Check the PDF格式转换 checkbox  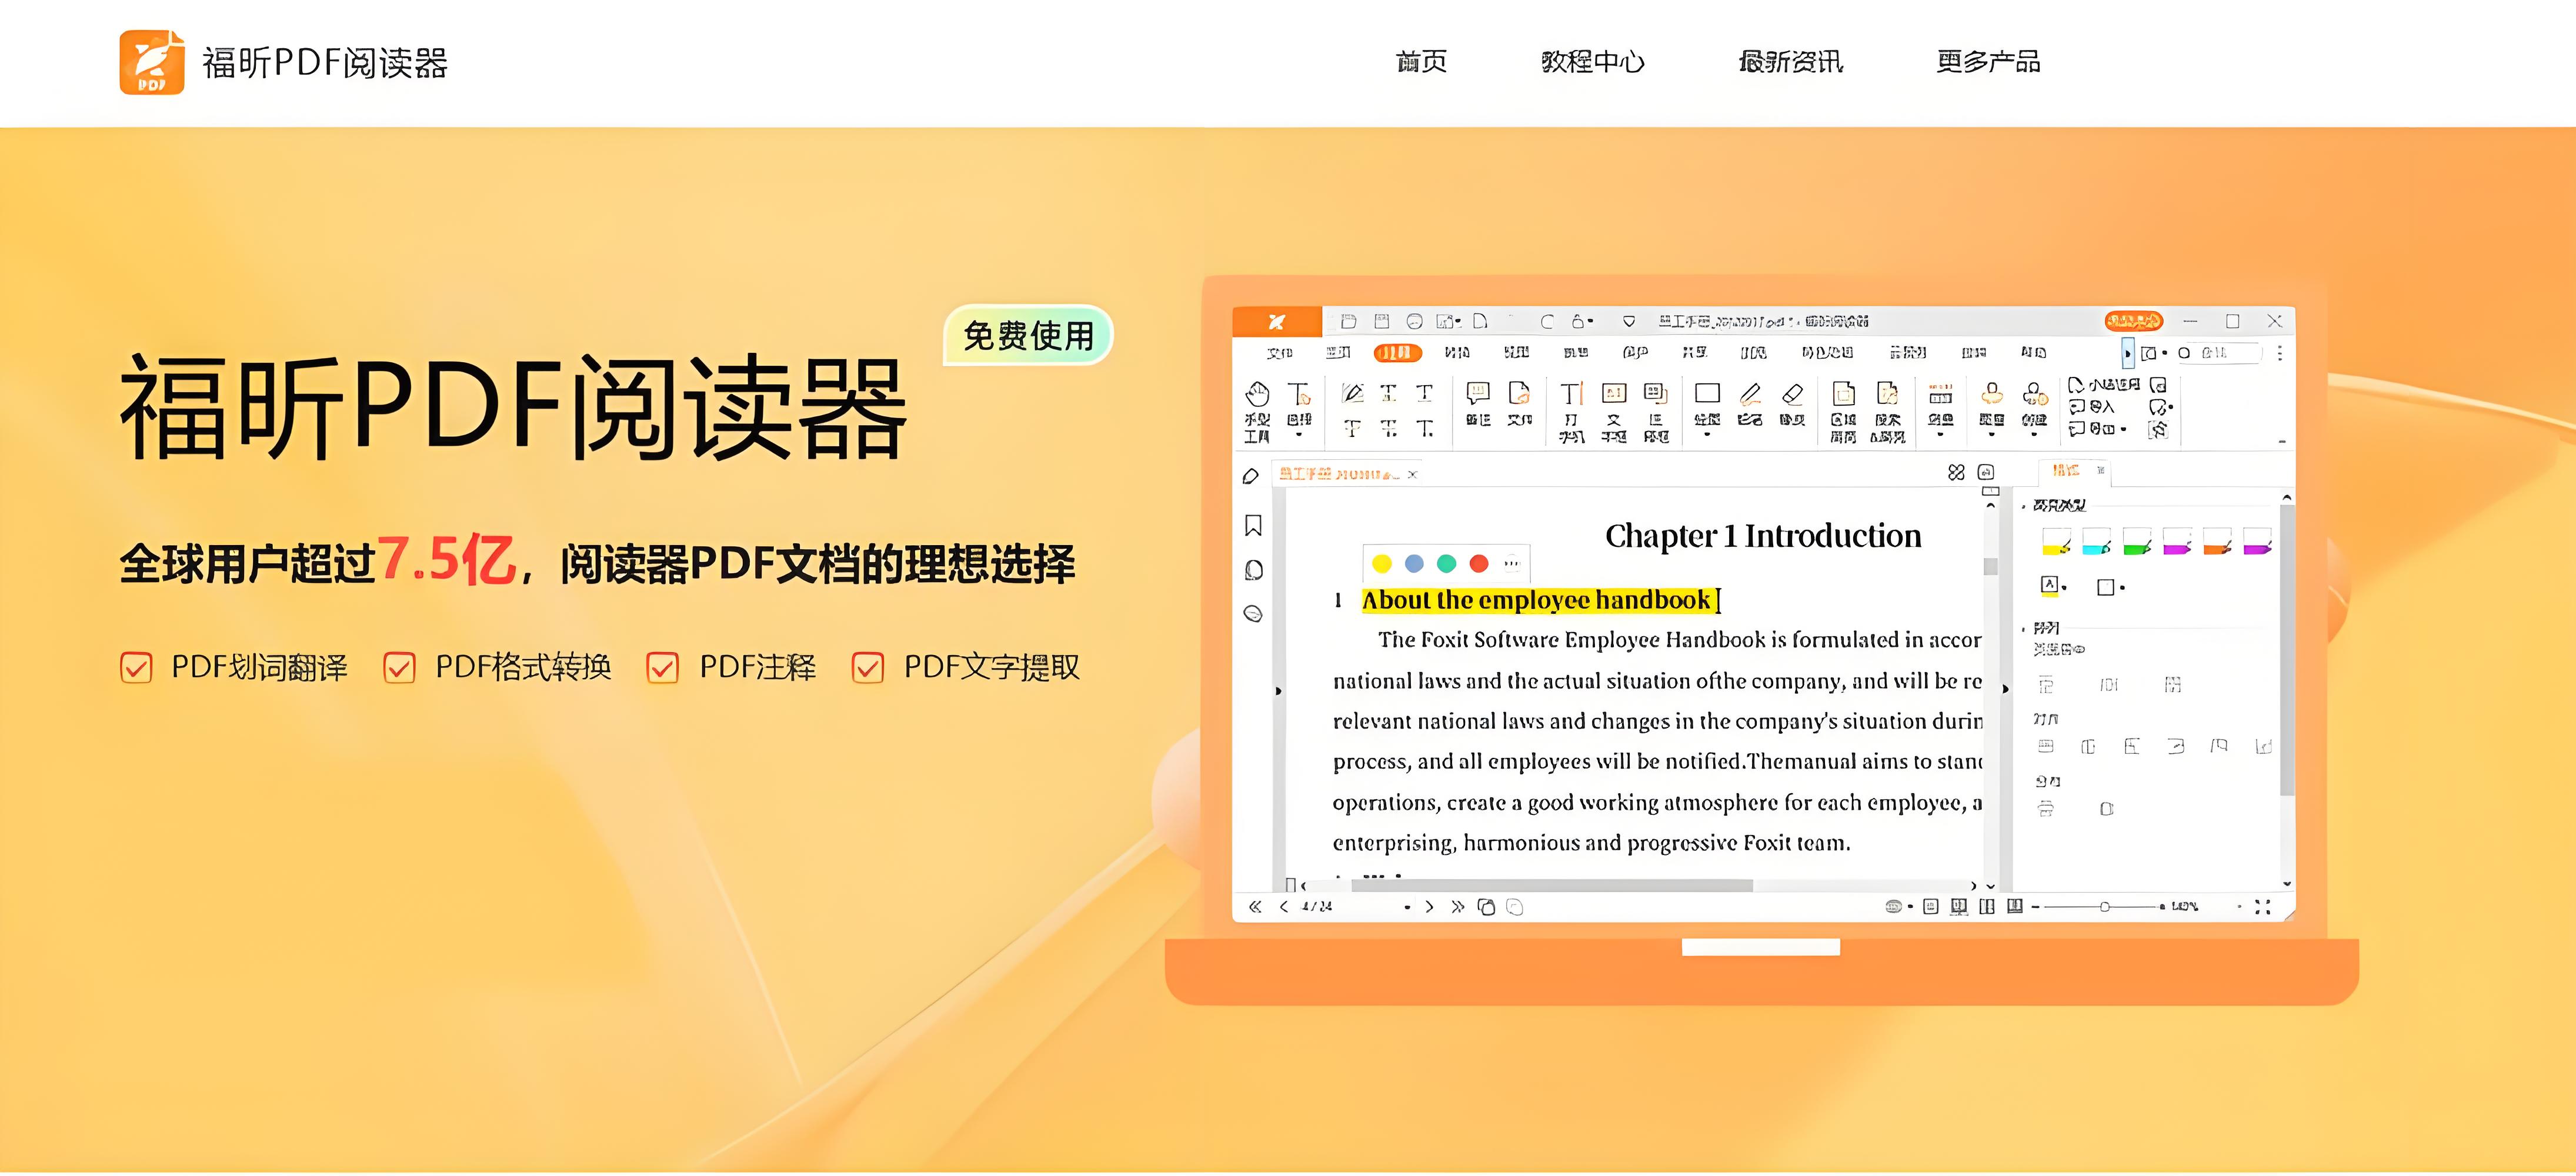tap(399, 668)
